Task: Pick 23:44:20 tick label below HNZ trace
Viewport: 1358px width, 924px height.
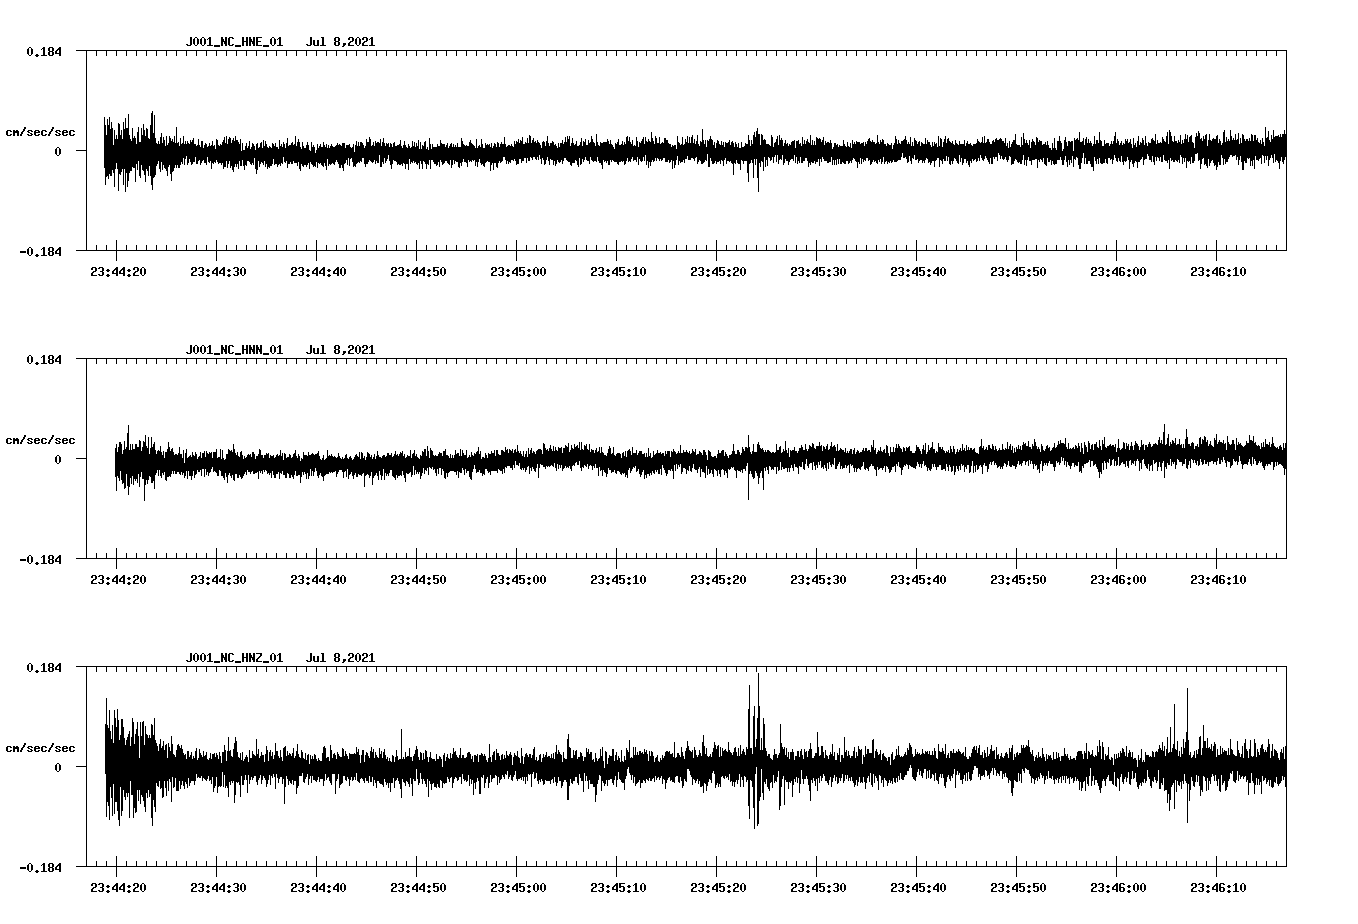Action: 118,887
